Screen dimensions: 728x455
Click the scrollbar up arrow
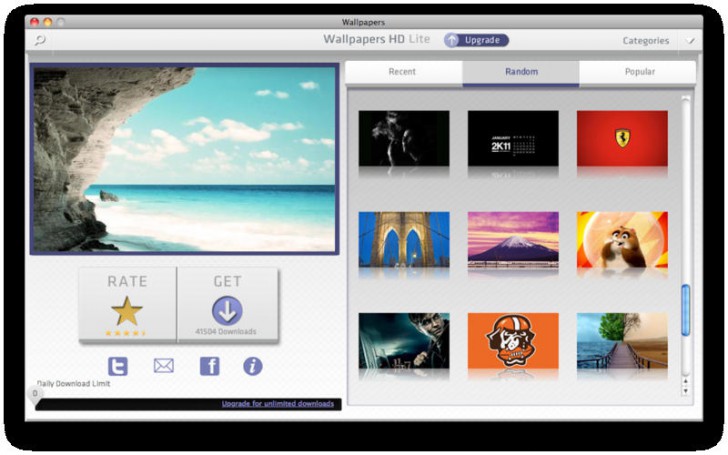[685, 381]
